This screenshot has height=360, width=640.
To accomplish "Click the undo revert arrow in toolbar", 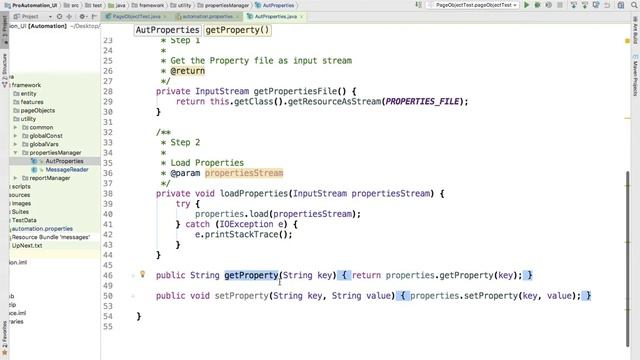I will [x=607, y=5].
